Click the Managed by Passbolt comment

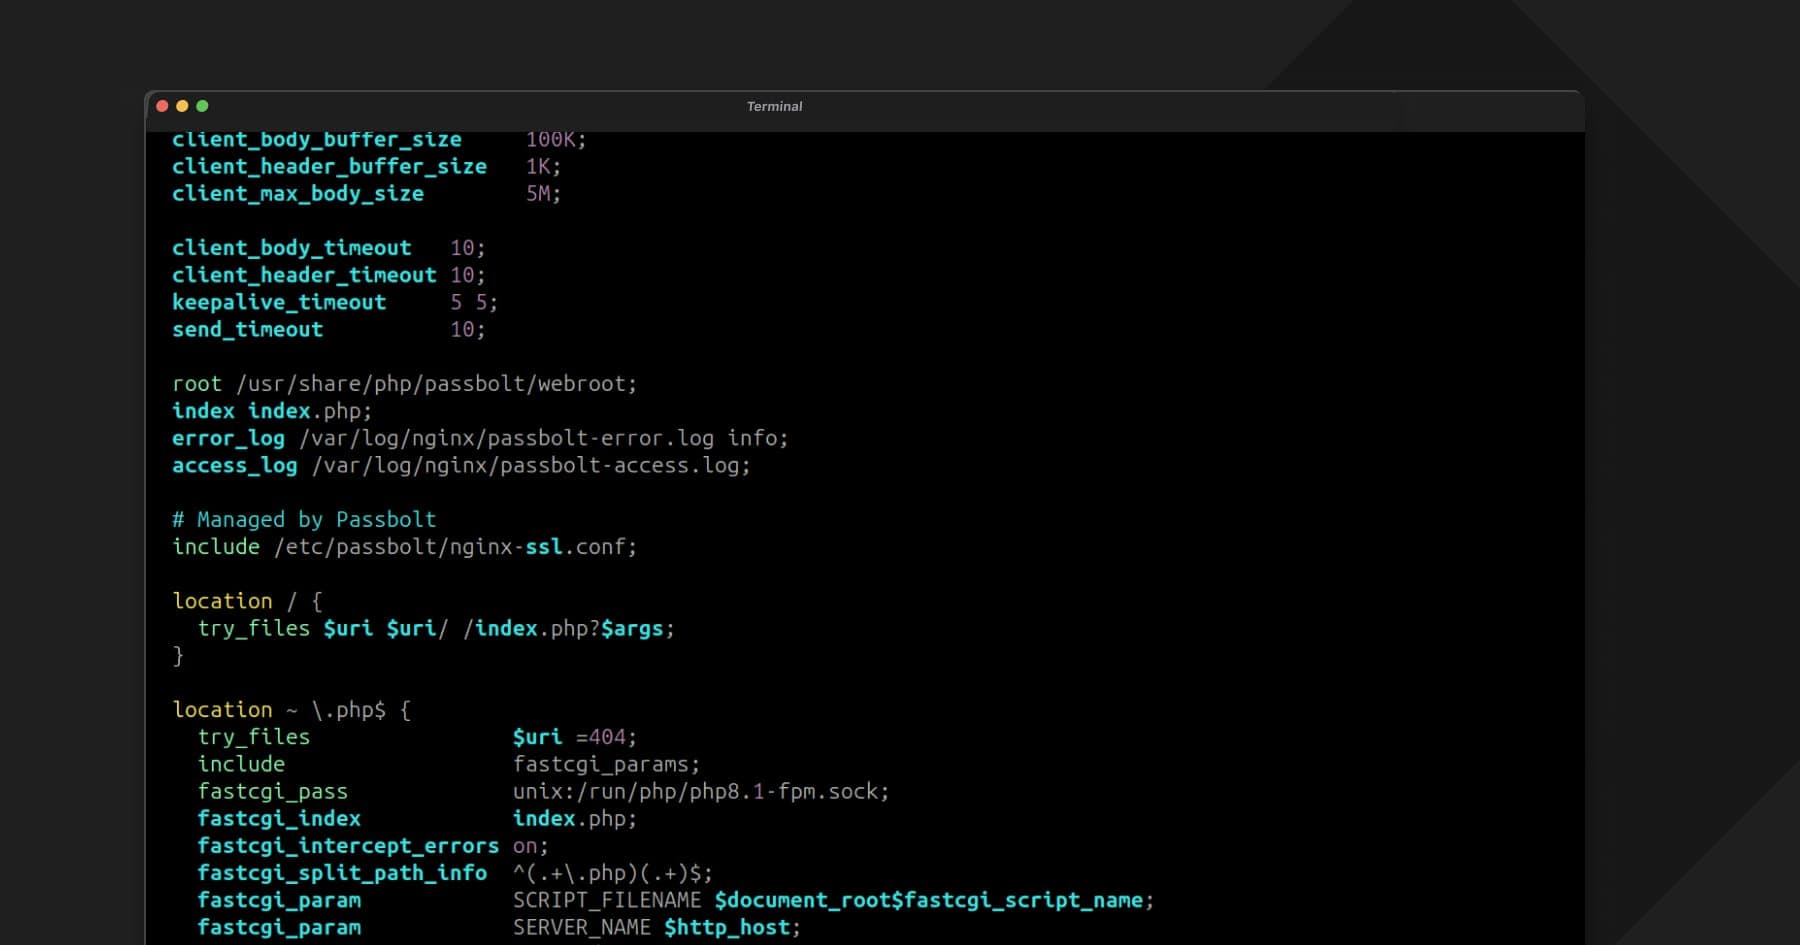304,520
